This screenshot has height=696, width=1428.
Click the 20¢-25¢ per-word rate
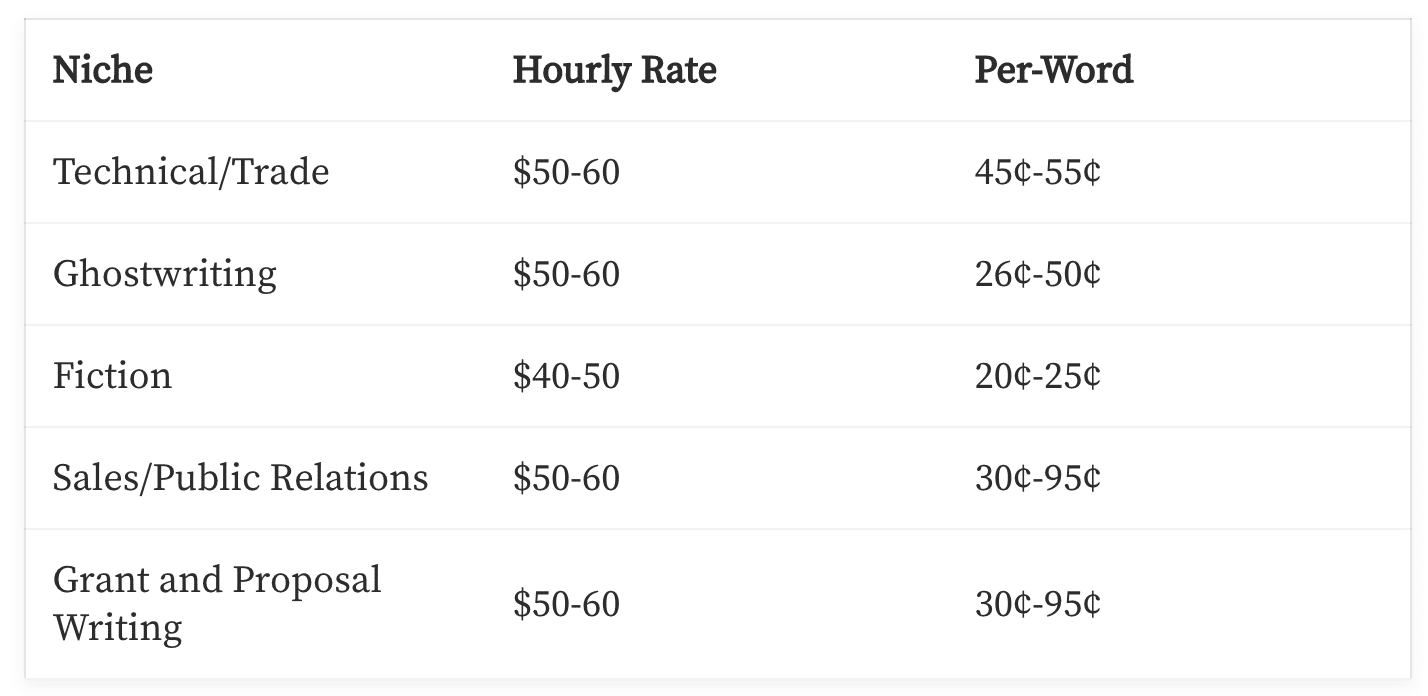point(1037,377)
